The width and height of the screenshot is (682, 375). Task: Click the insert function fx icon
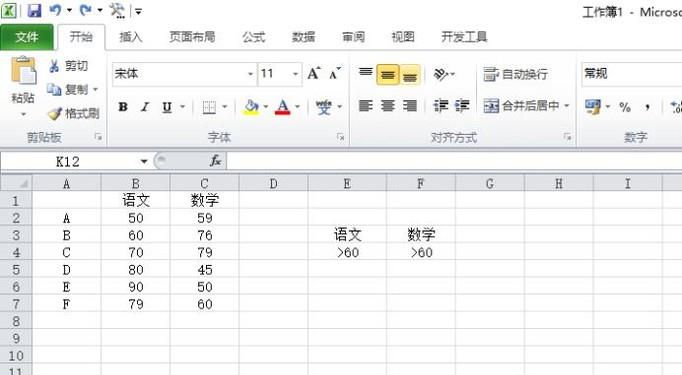[216, 161]
